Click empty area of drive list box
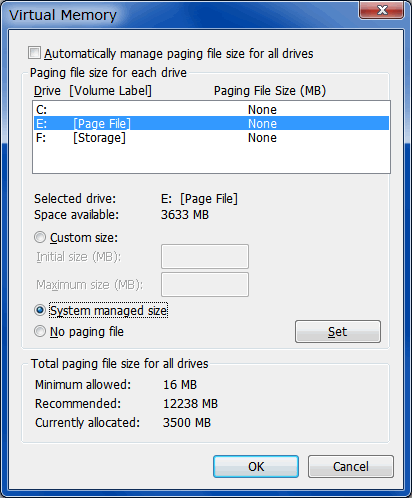The width and height of the screenshot is (412, 498). (x=211, y=159)
